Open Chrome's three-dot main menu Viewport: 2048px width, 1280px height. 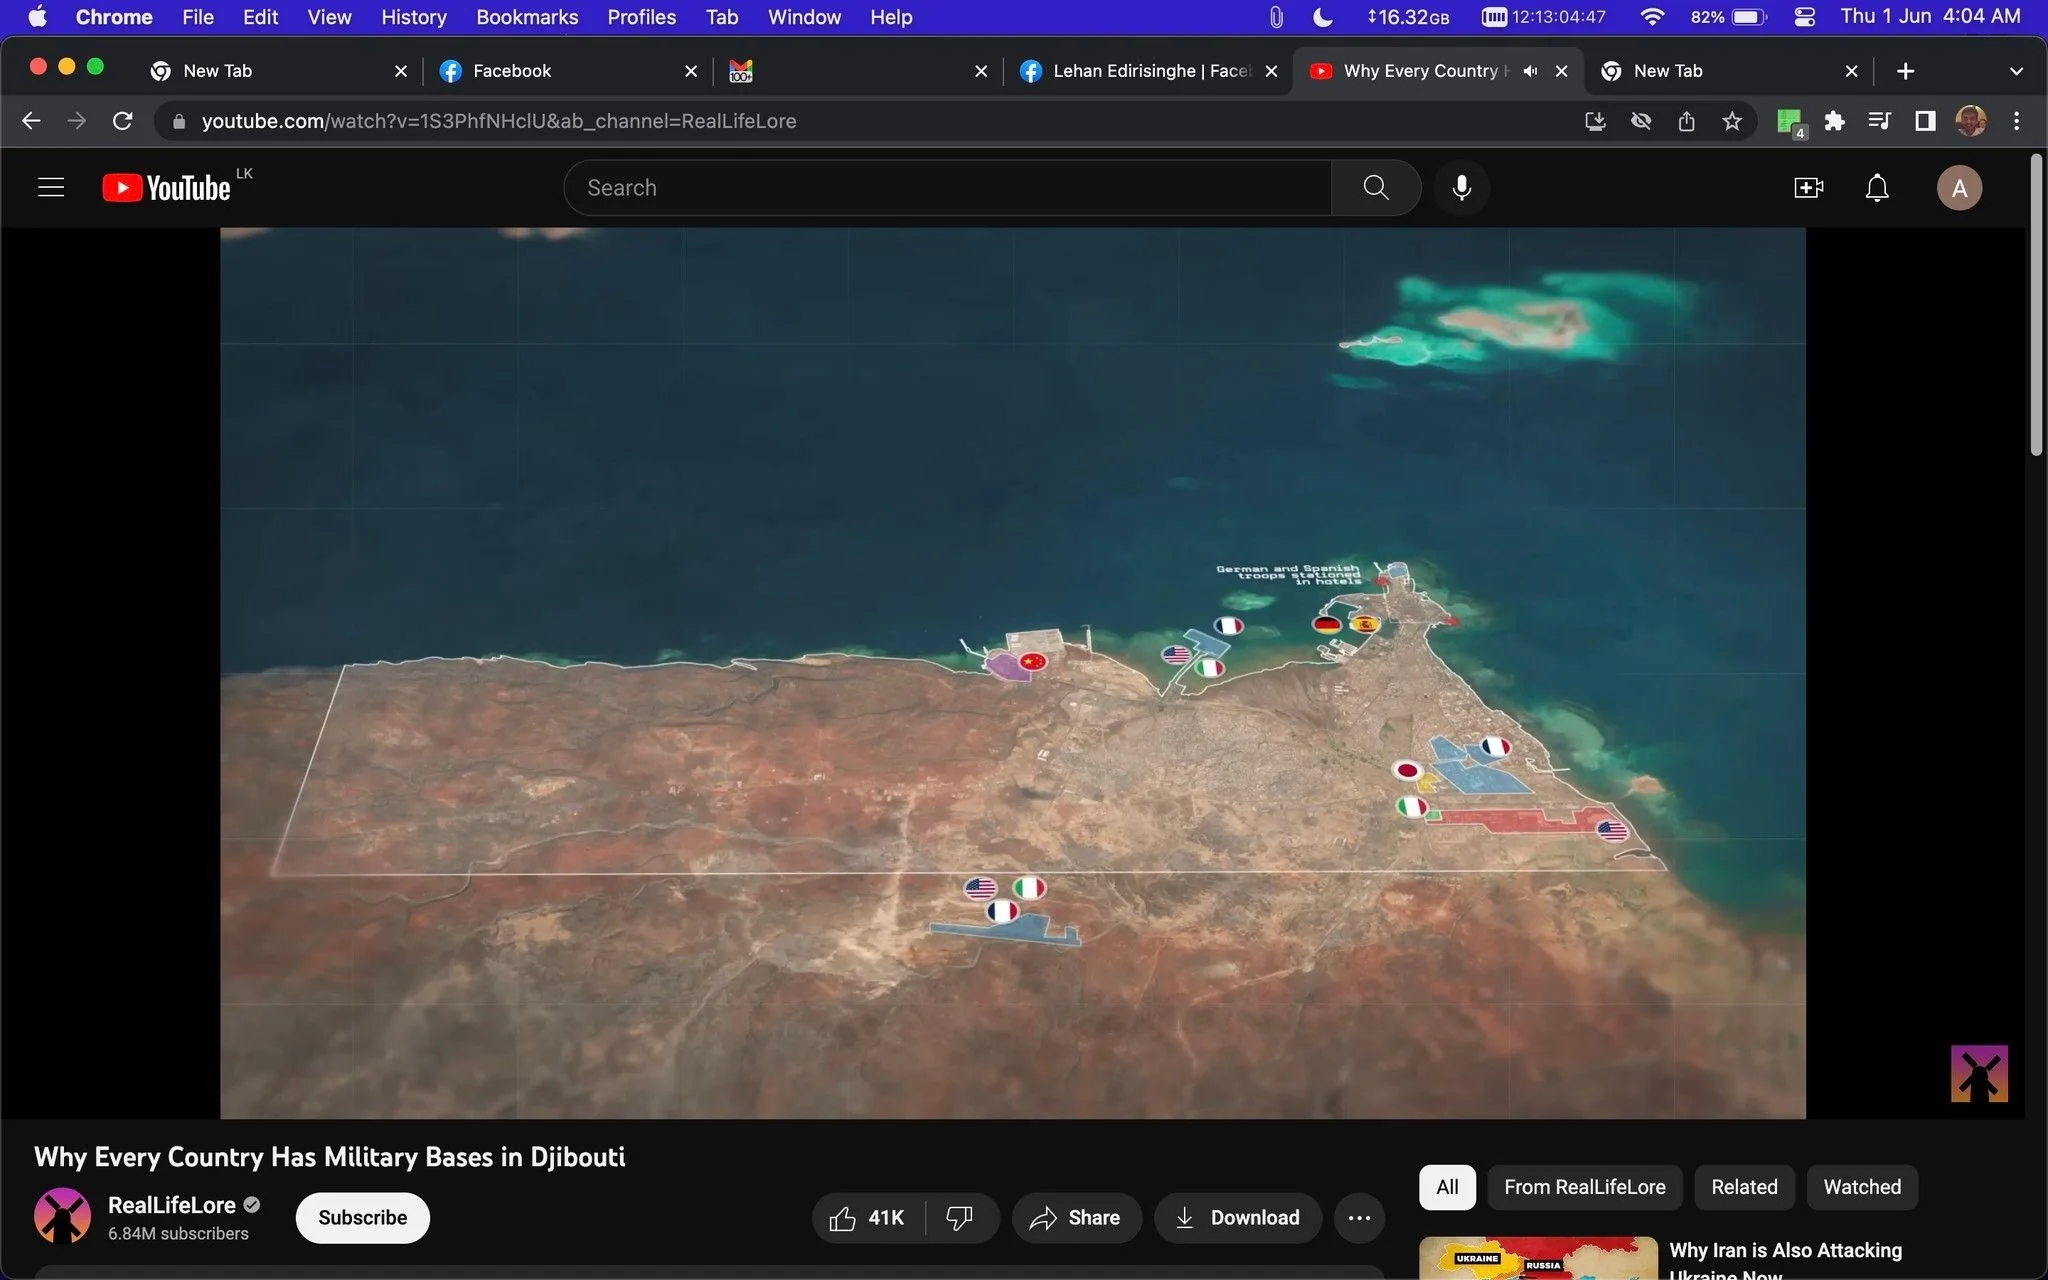pos(2017,121)
